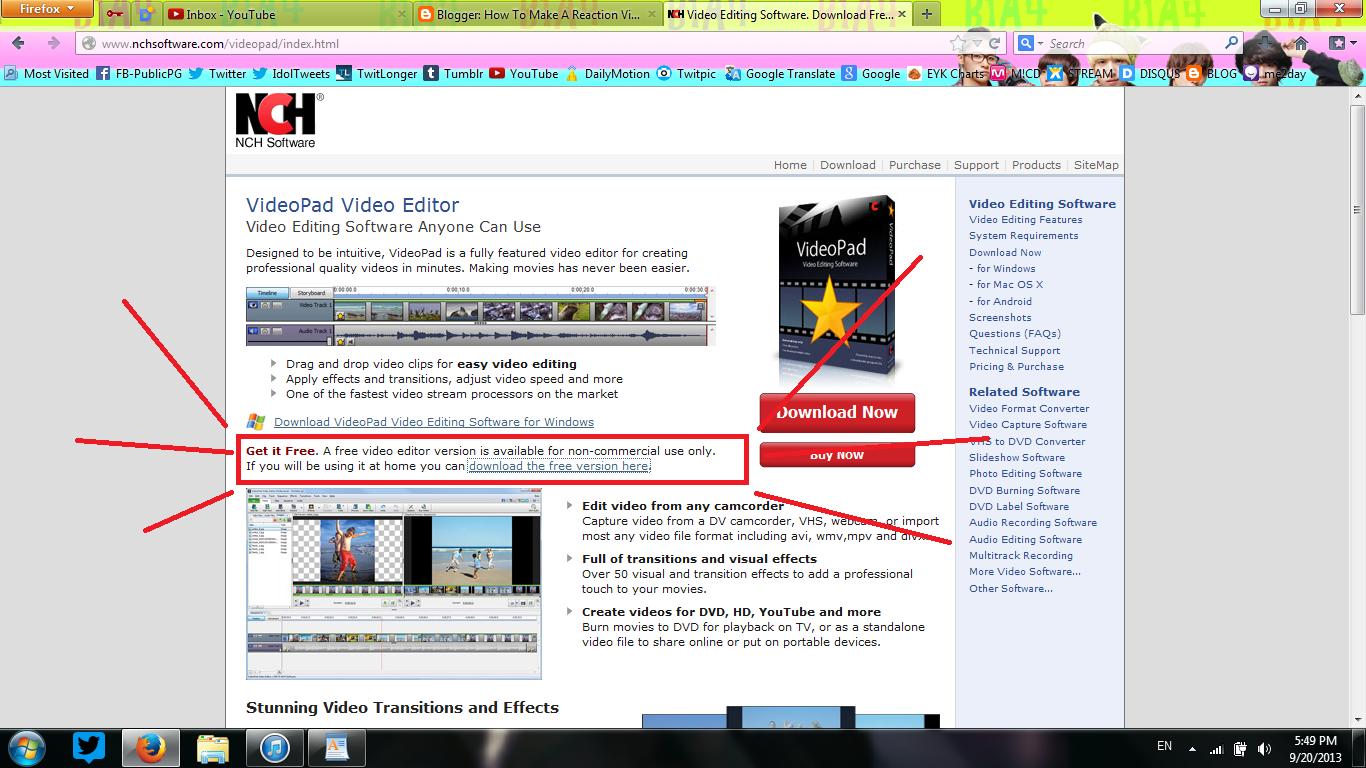Open the Google Translate bookmark
1366x768 pixels.
coord(780,74)
